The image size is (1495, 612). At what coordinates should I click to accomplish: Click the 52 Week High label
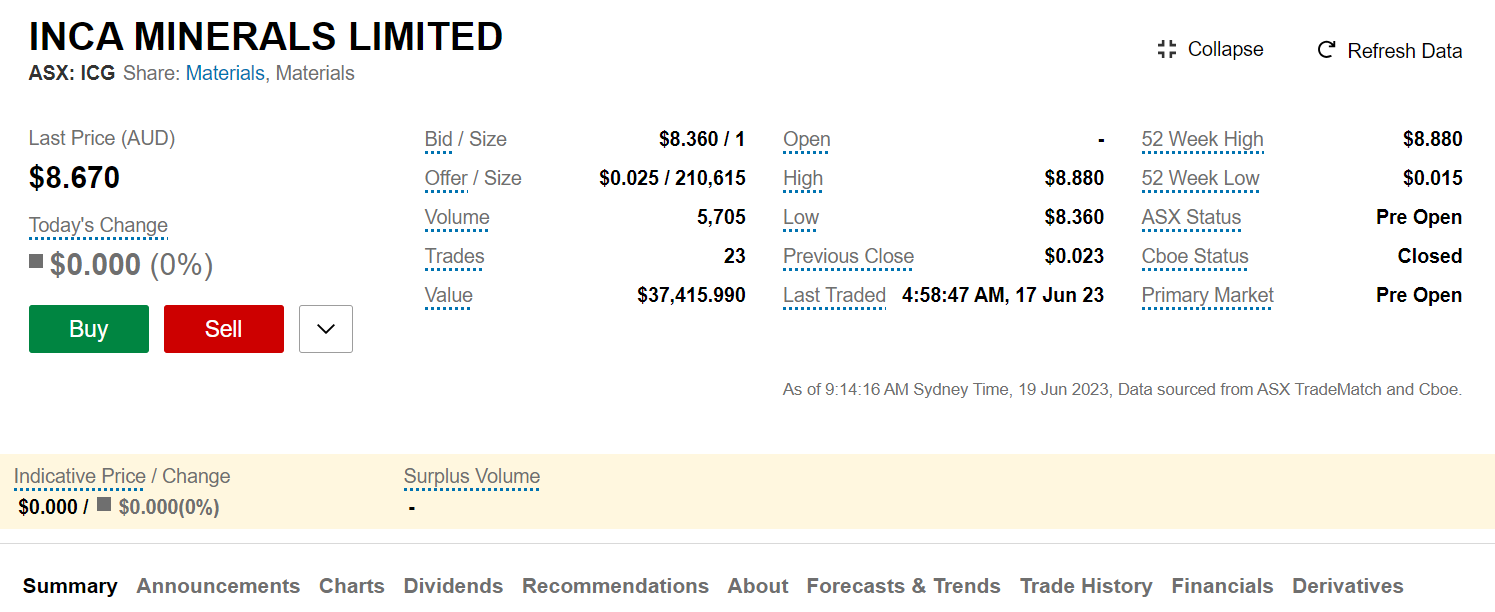click(1202, 140)
